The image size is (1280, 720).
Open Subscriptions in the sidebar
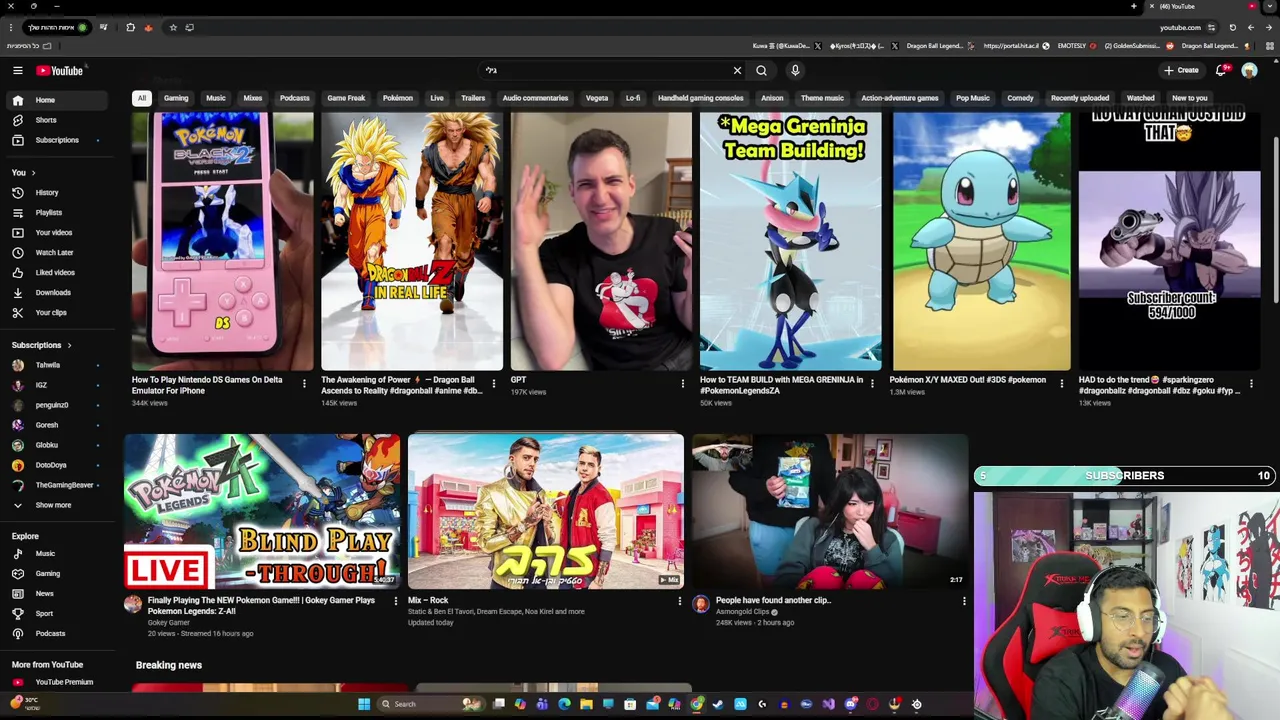tap(55, 140)
